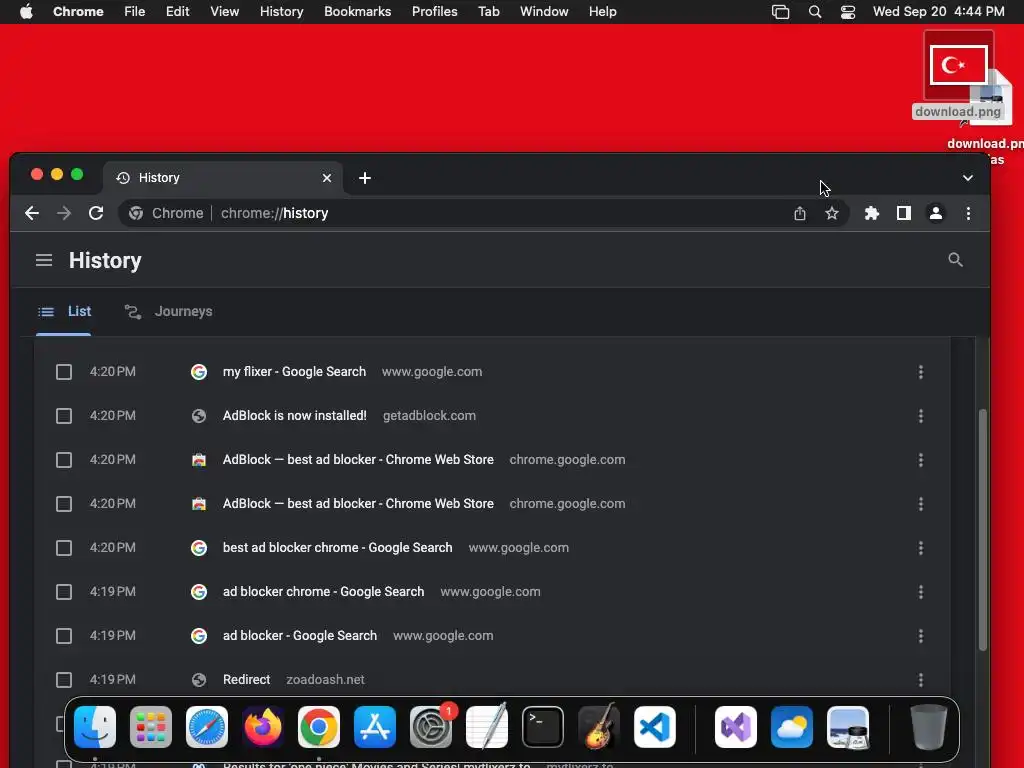Share this page via the share icon
Image resolution: width=1024 pixels, height=768 pixels.
799,214
